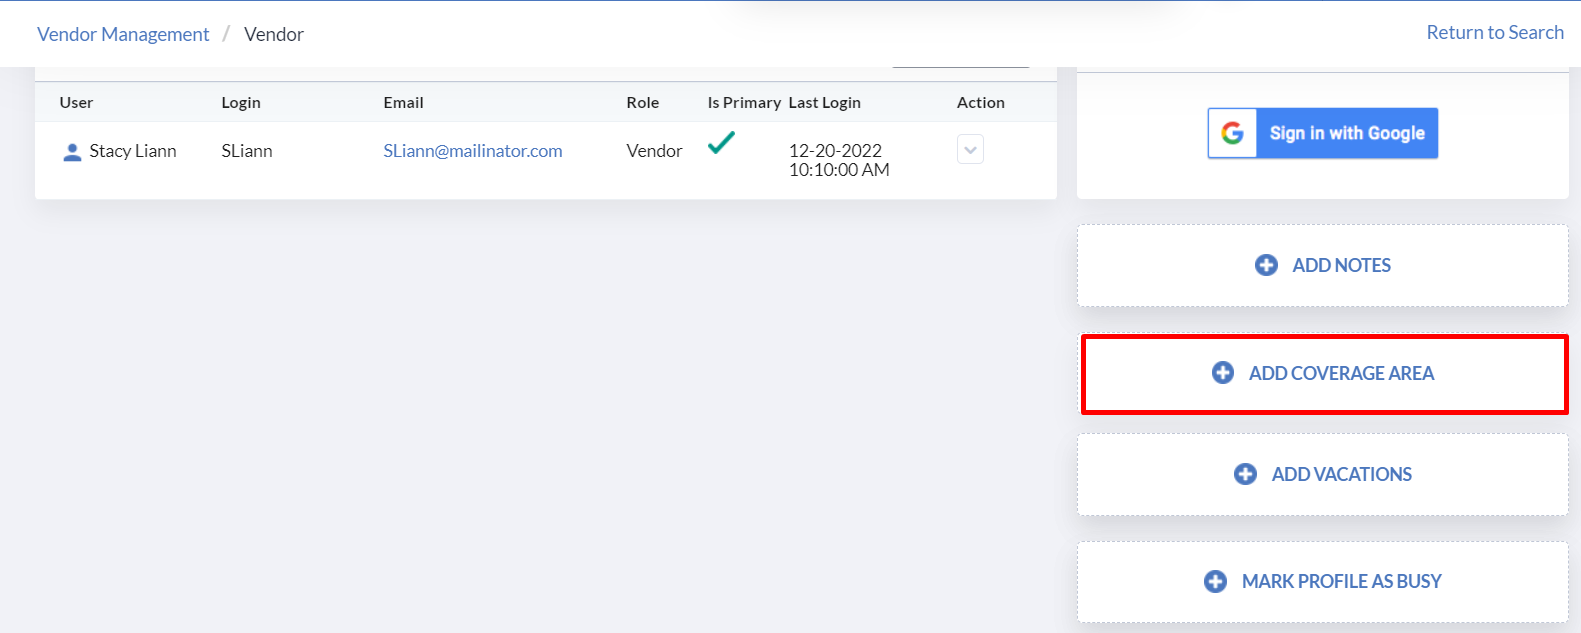Open the Vendor Management breadcrumb link

(123, 34)
